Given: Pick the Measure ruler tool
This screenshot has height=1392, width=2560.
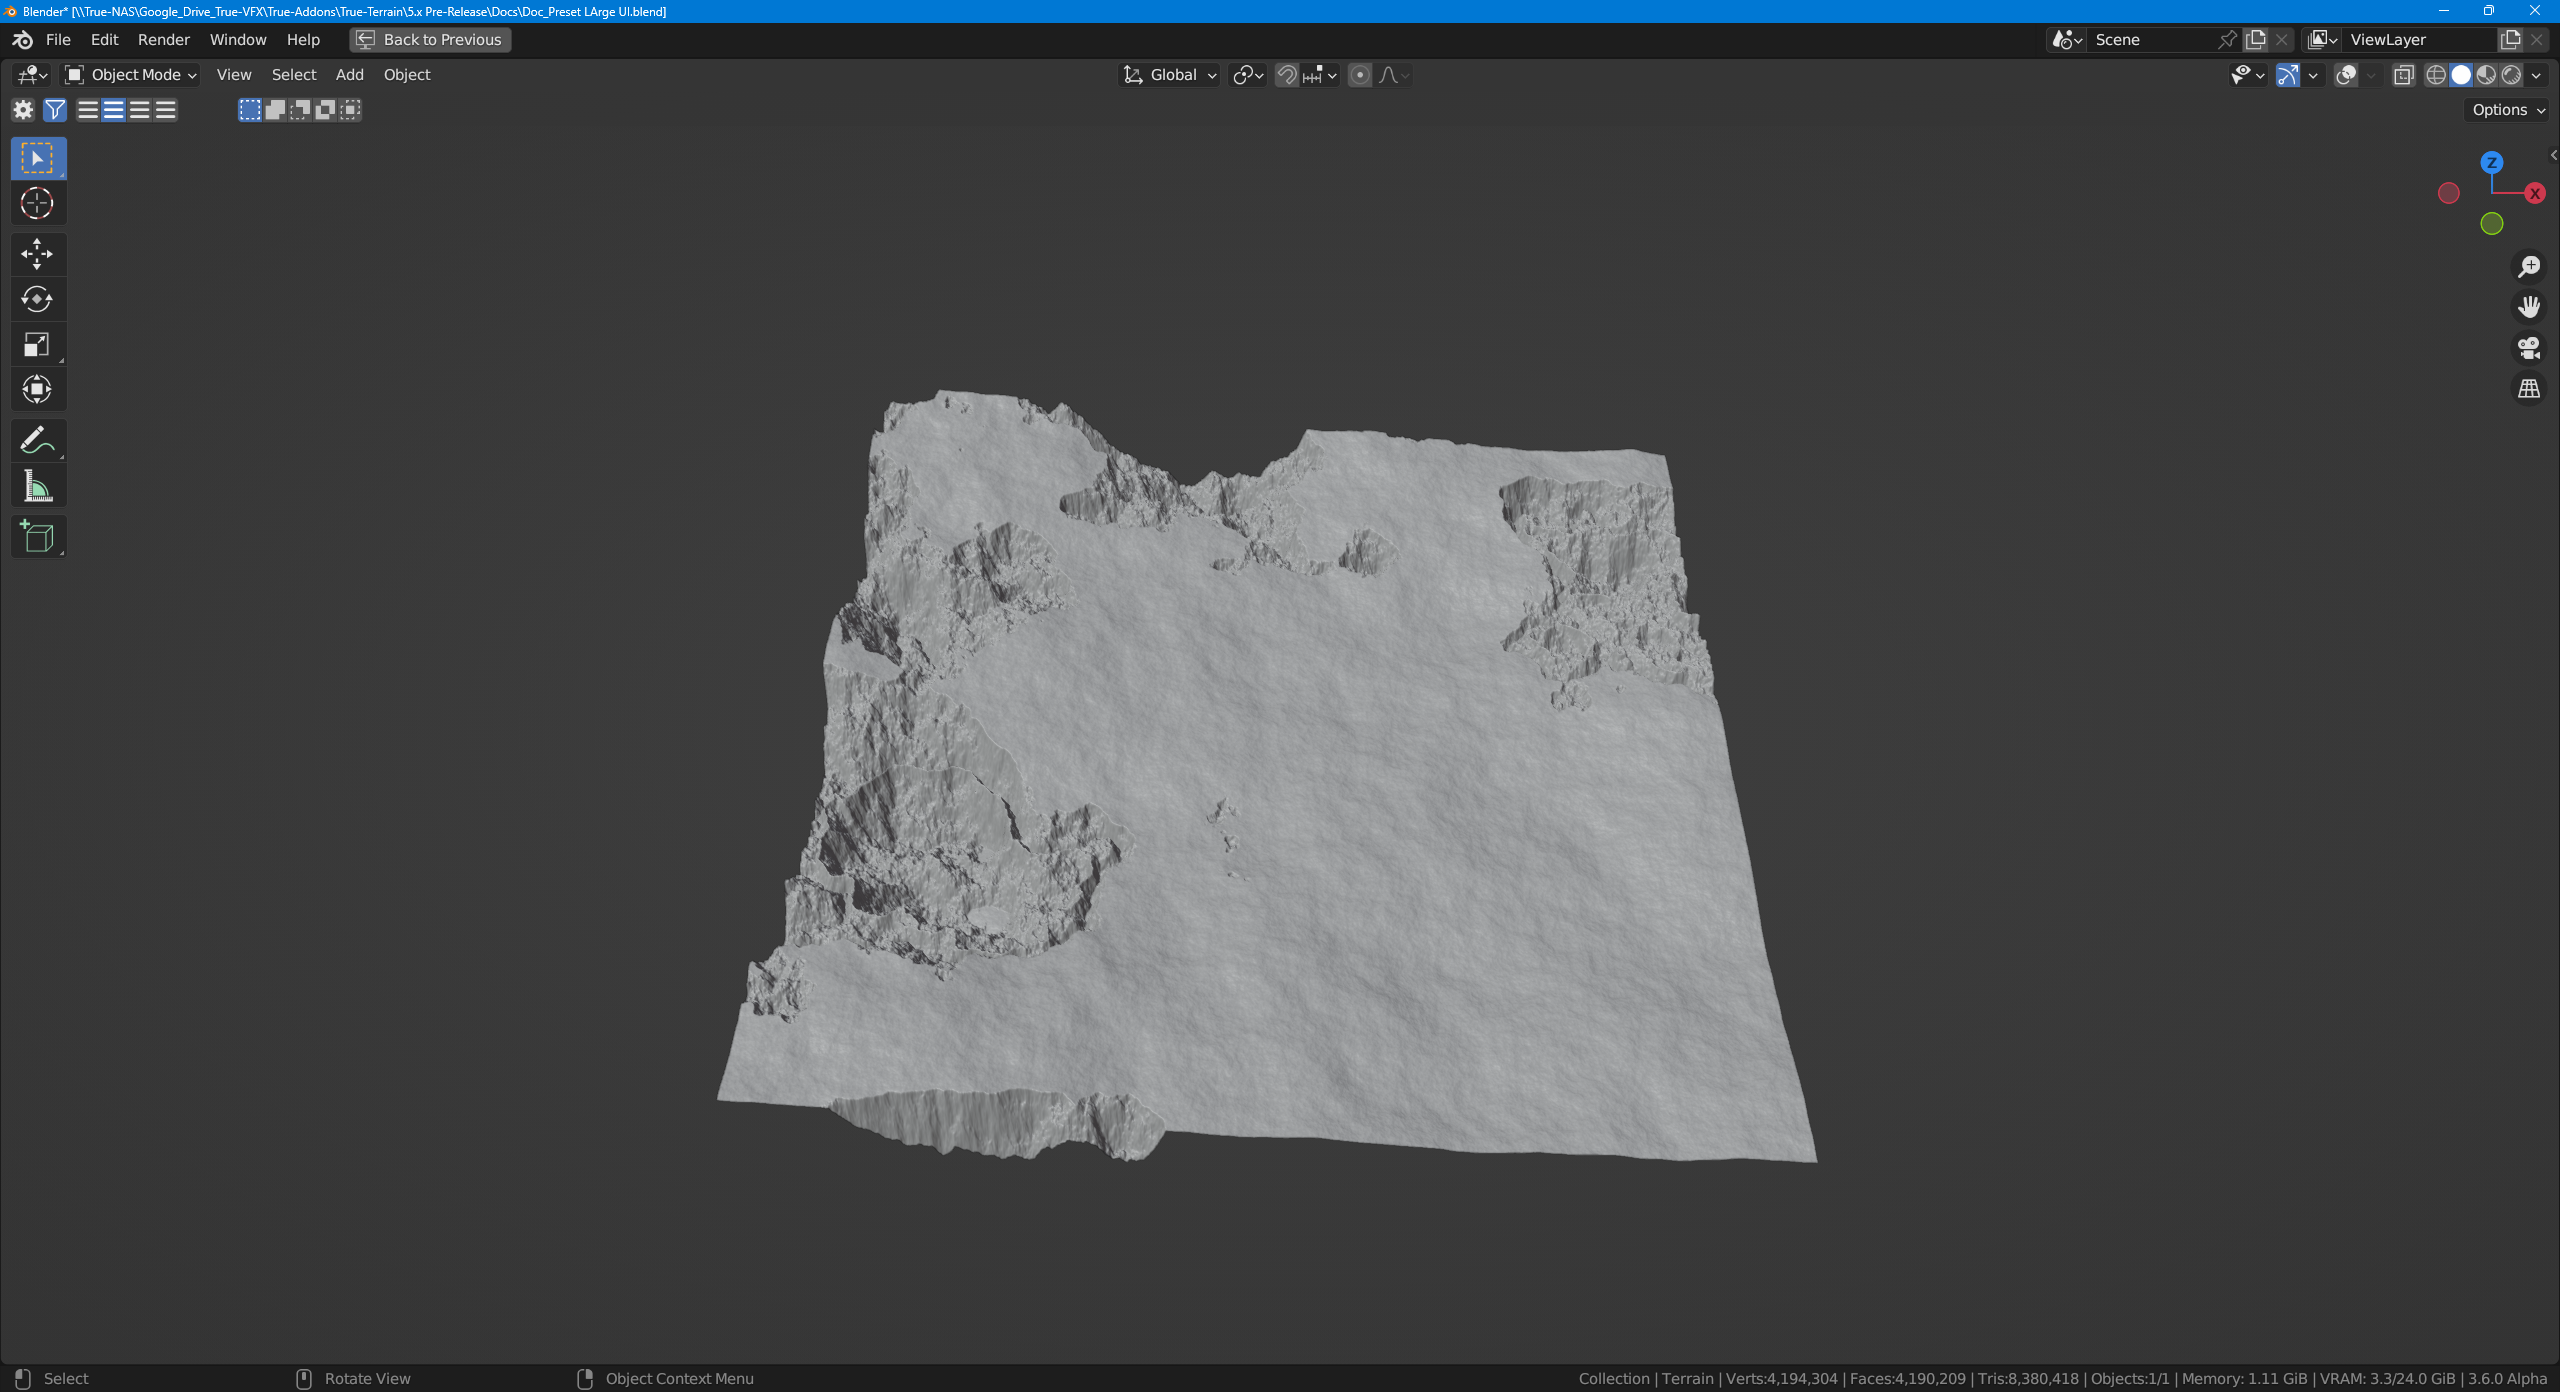Looking at the screenshot, I should click(37, 487).
